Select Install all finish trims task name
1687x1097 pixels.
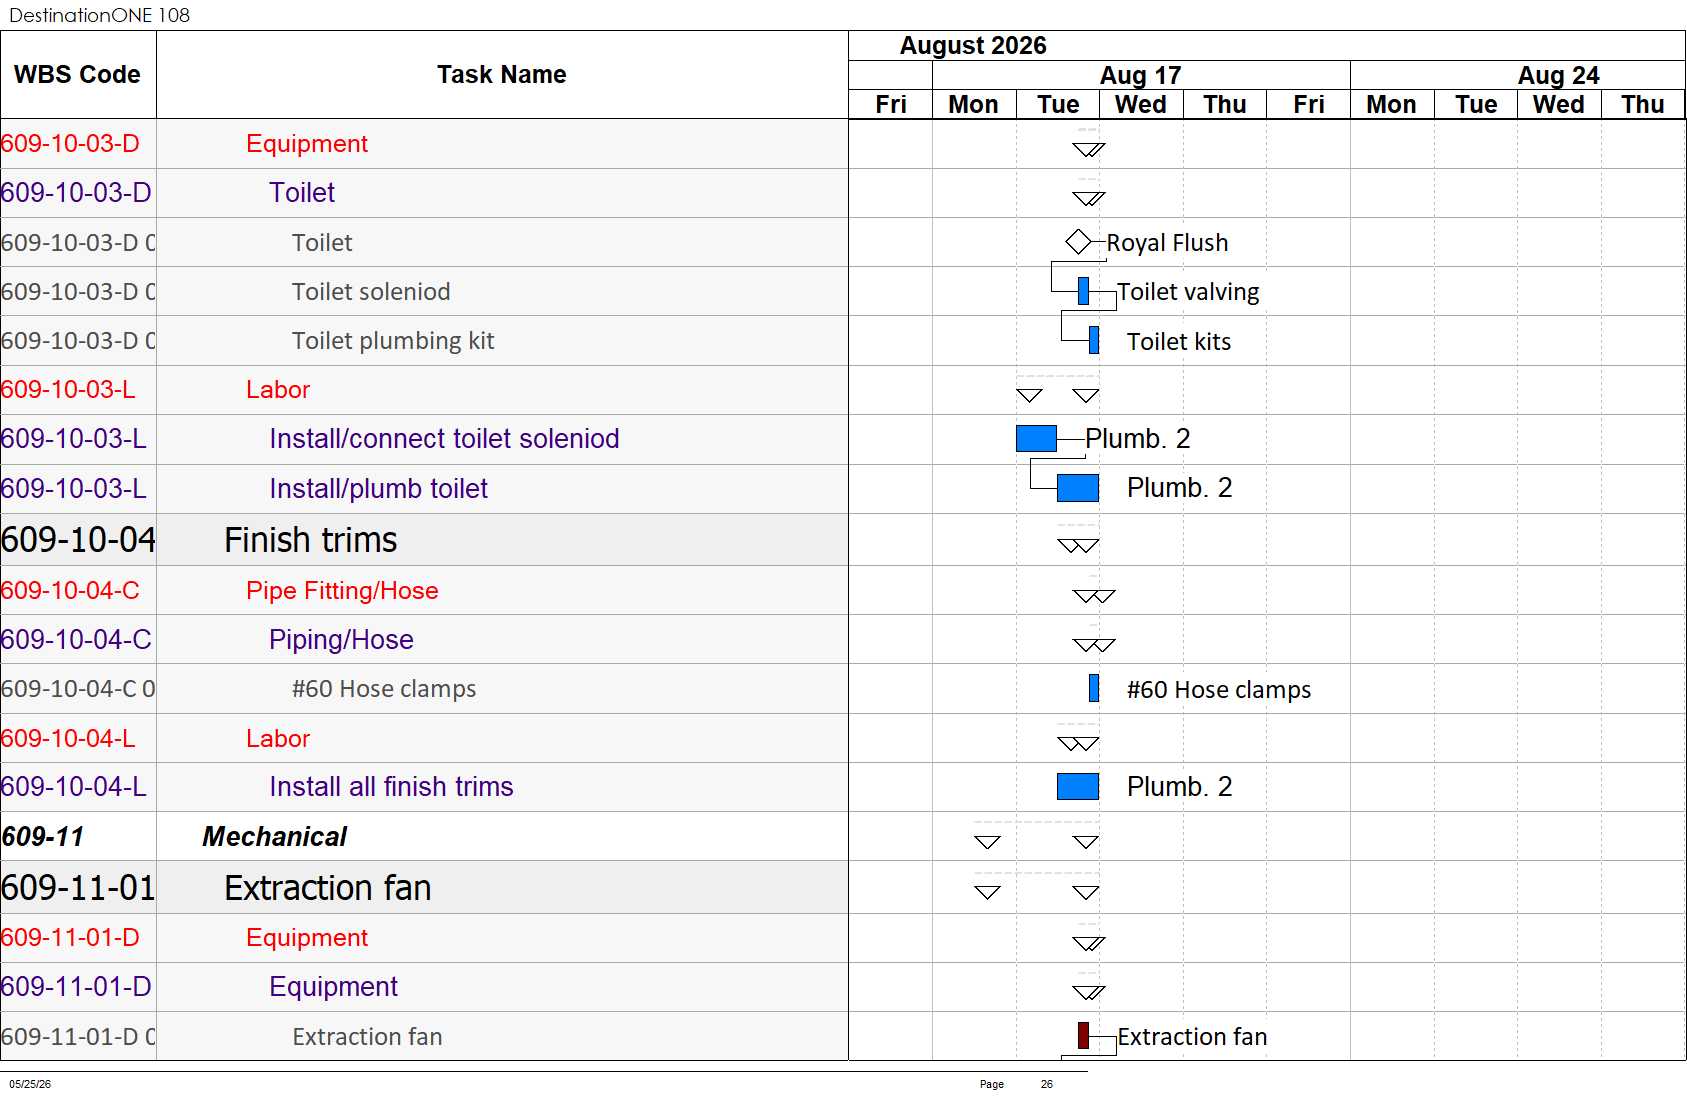pyautogui.click(x=391, y=787)
